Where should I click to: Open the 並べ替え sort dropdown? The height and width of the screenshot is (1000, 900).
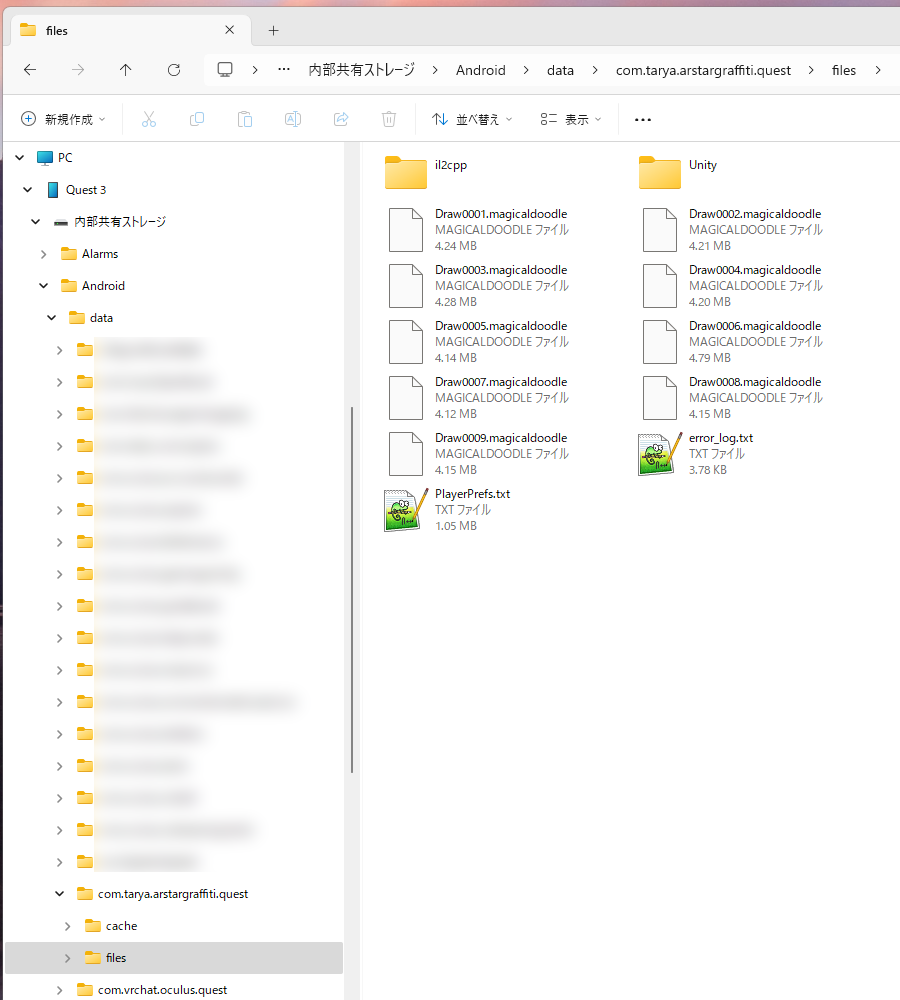(472, 119)
